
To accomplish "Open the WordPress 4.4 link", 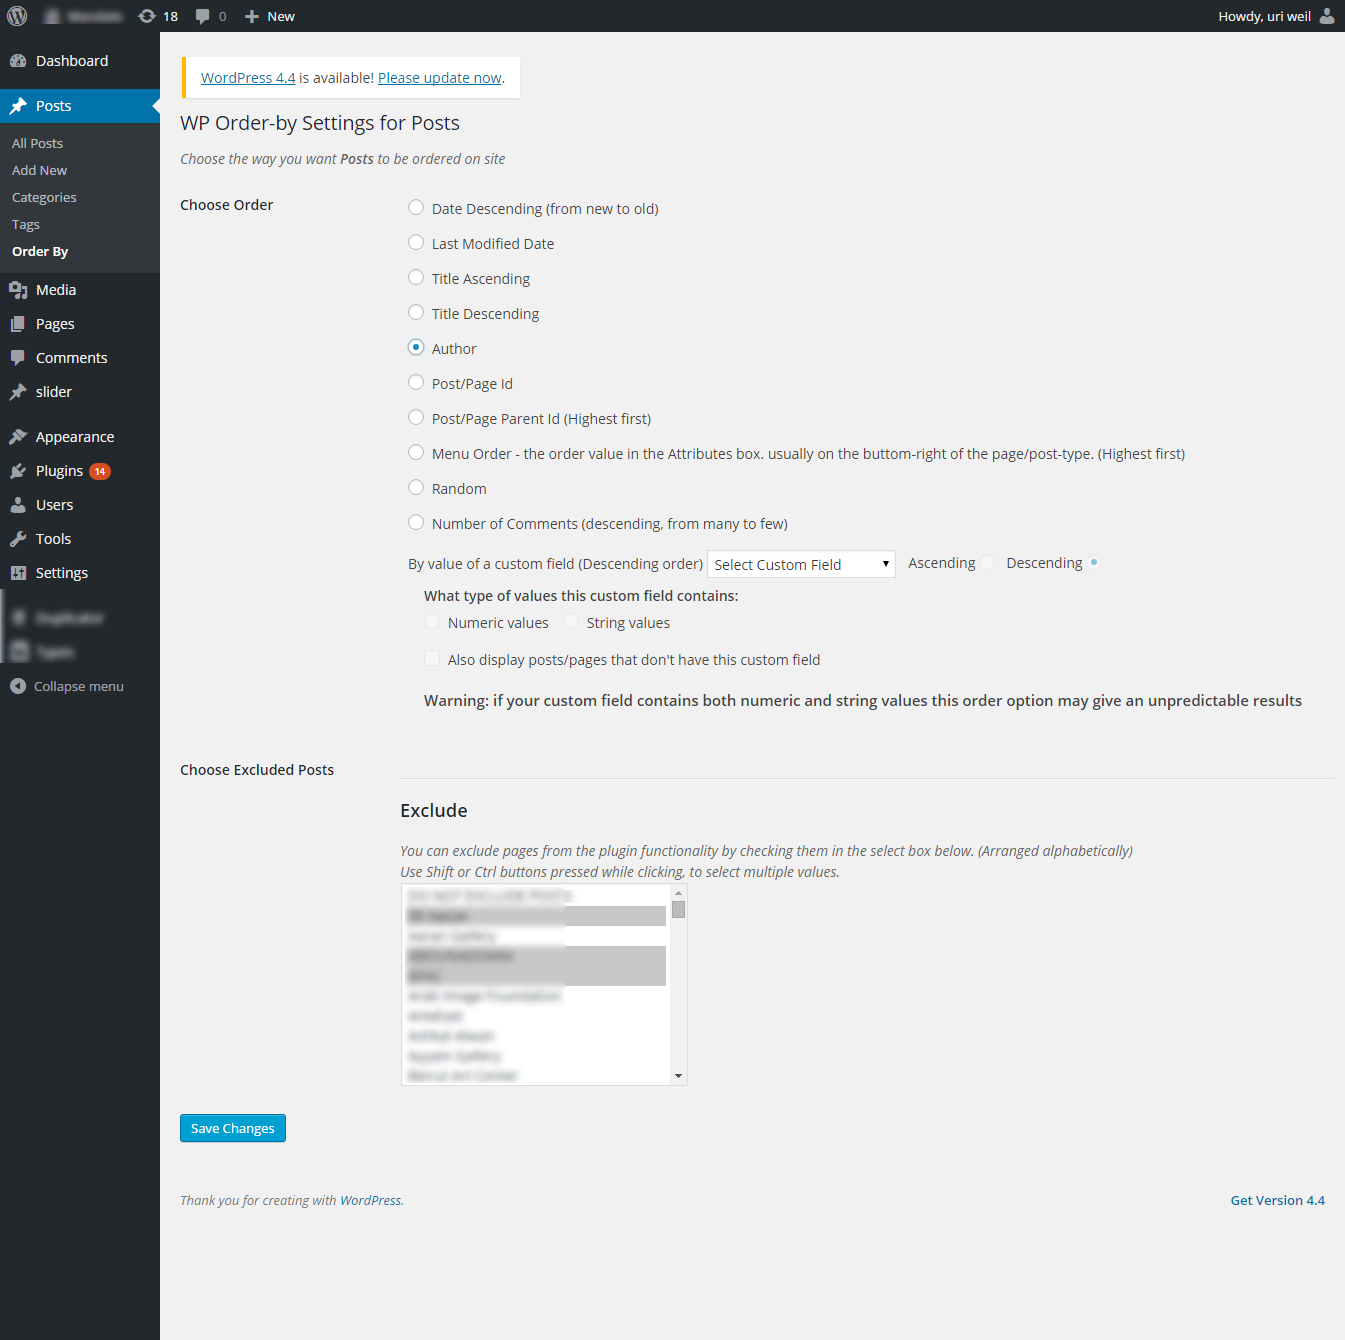I will tap(248, 78).
